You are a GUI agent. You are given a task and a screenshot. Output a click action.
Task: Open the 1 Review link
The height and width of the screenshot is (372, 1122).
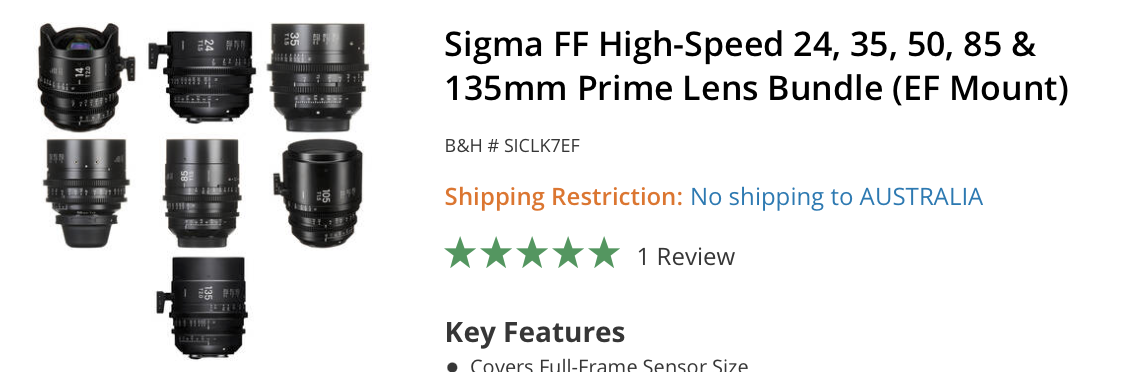pos(686,256)
